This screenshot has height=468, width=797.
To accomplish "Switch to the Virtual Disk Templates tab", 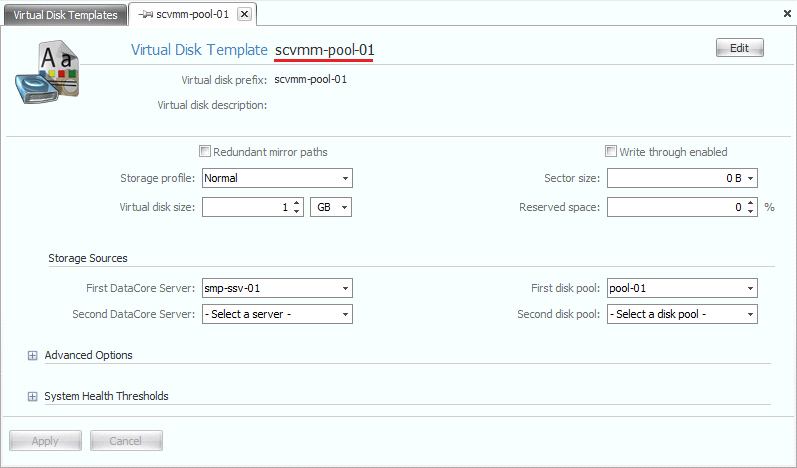I will (65, 15).
